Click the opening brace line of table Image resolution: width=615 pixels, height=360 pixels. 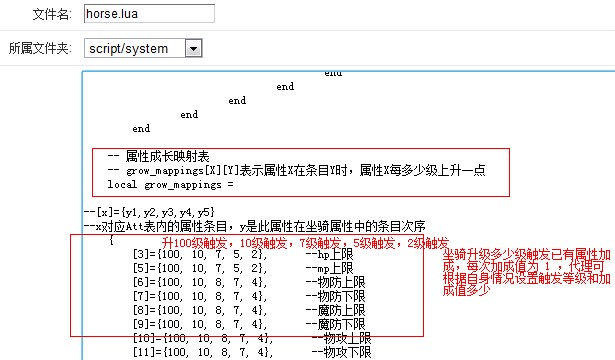111,240
